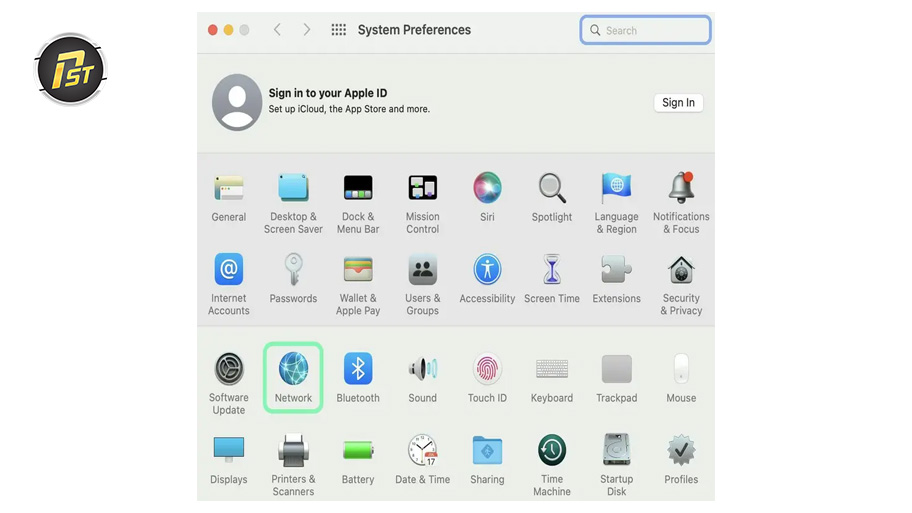Open Extensions preferences

click(617, 279)
